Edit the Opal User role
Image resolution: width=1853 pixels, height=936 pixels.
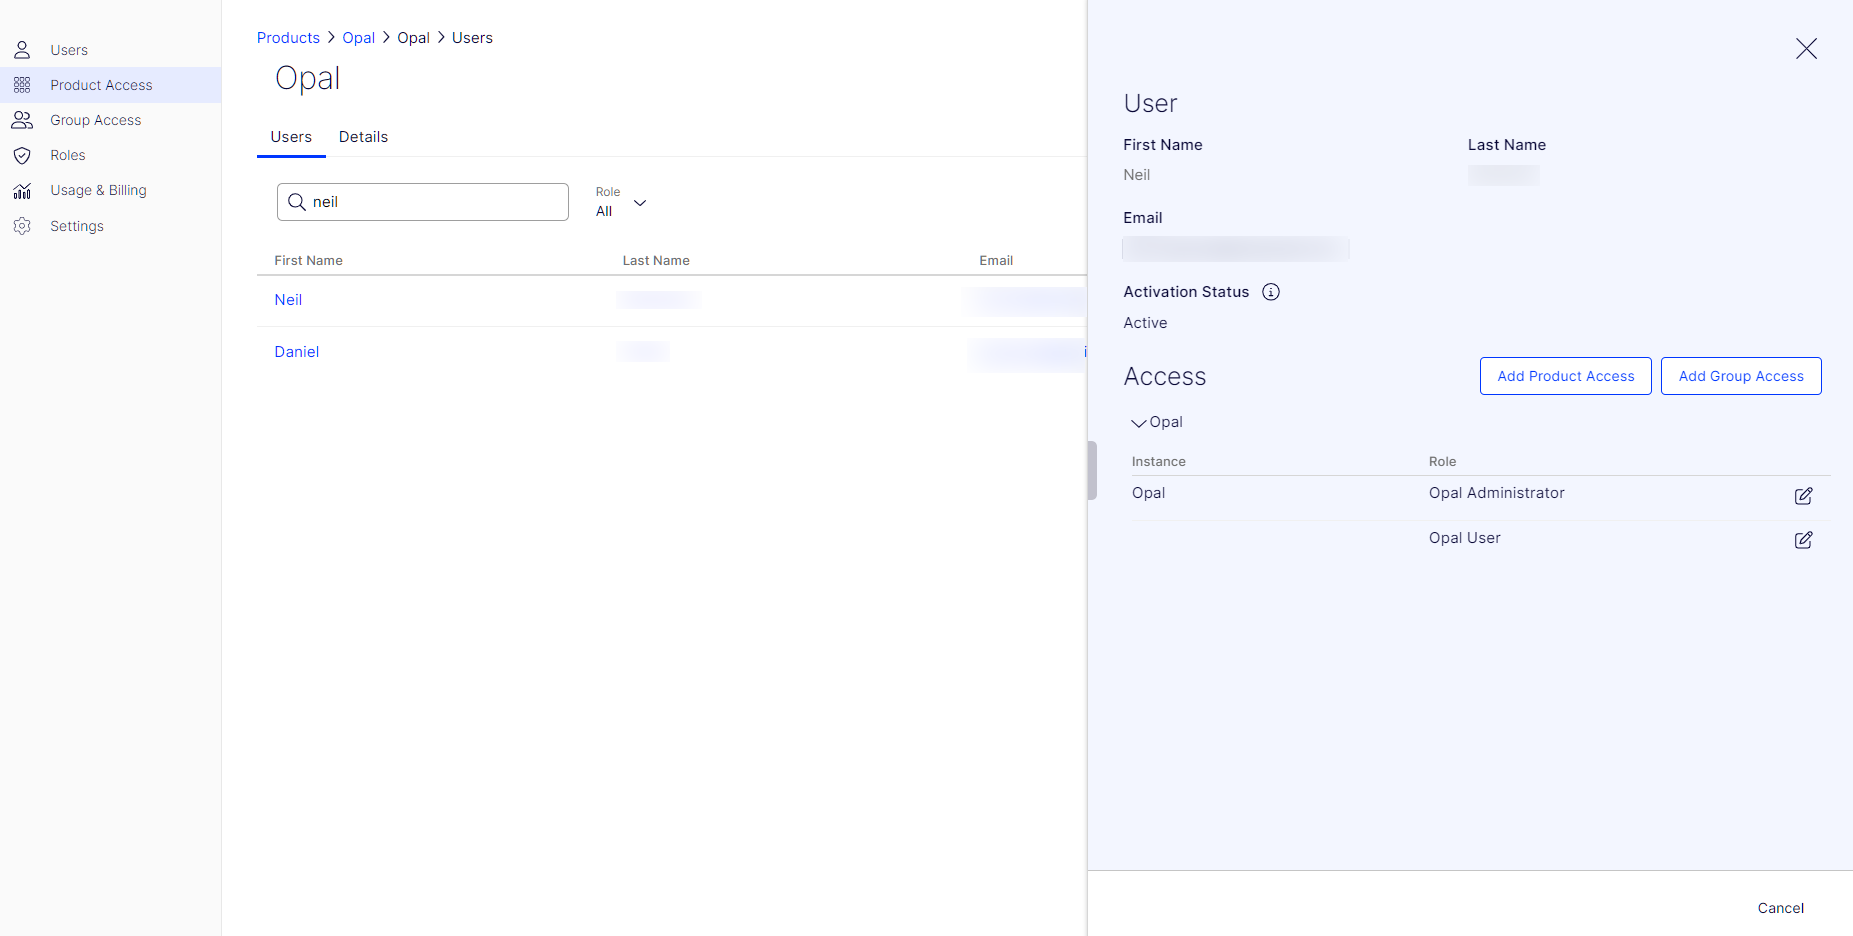pos(1803,540)
